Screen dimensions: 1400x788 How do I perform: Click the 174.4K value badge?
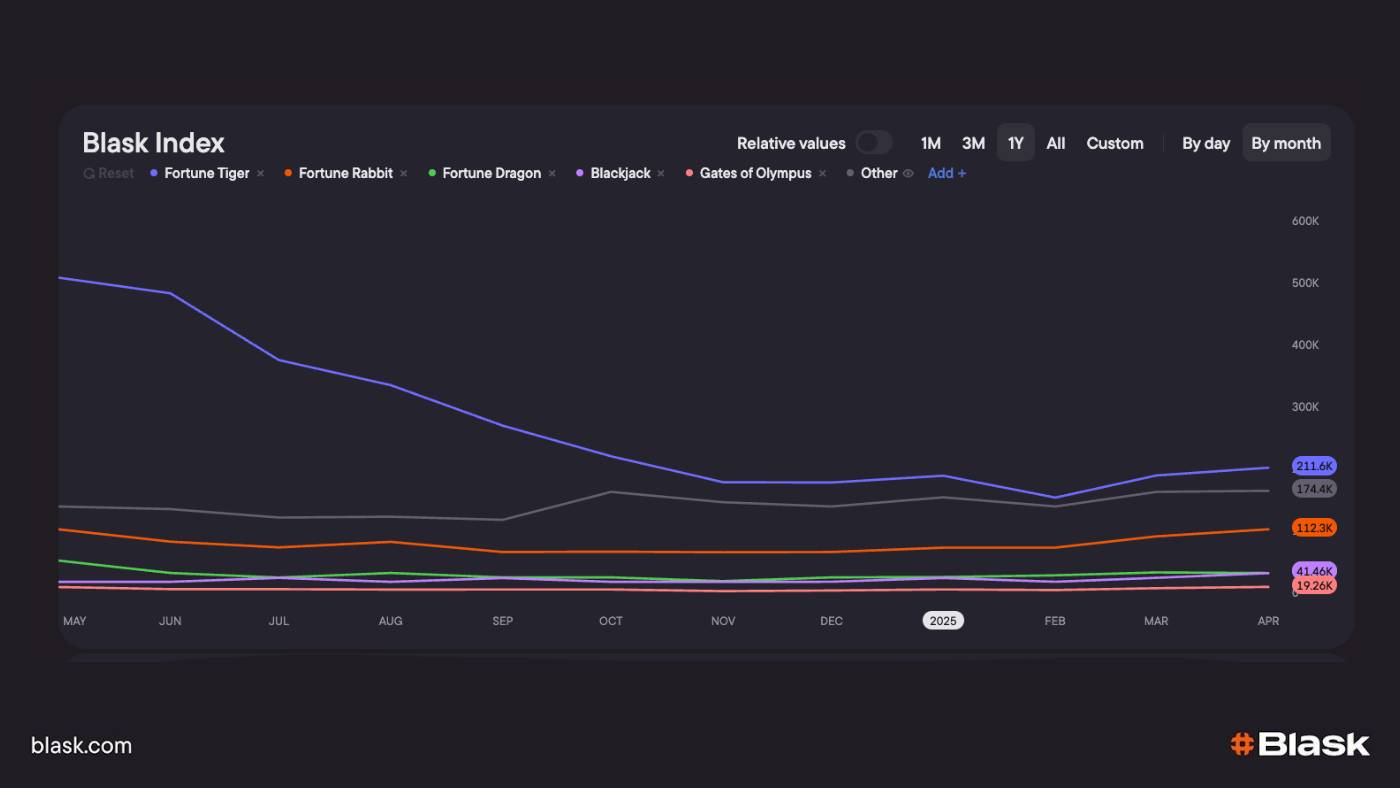click(x=1314, y=489)
